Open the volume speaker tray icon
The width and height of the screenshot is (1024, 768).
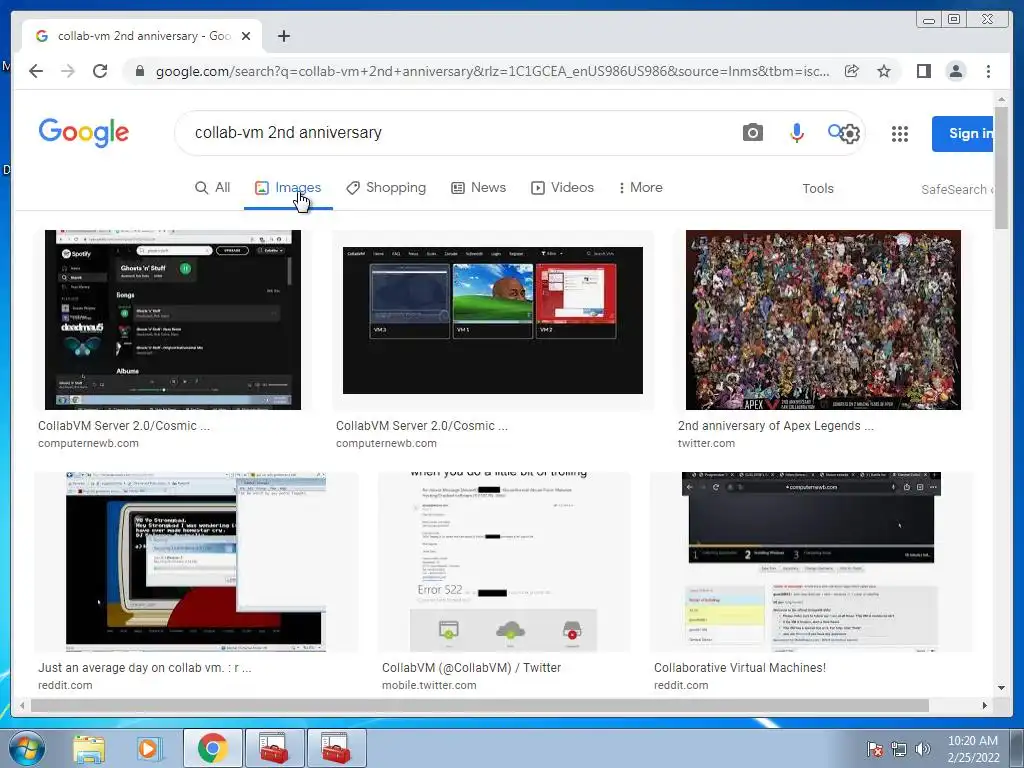923,750
